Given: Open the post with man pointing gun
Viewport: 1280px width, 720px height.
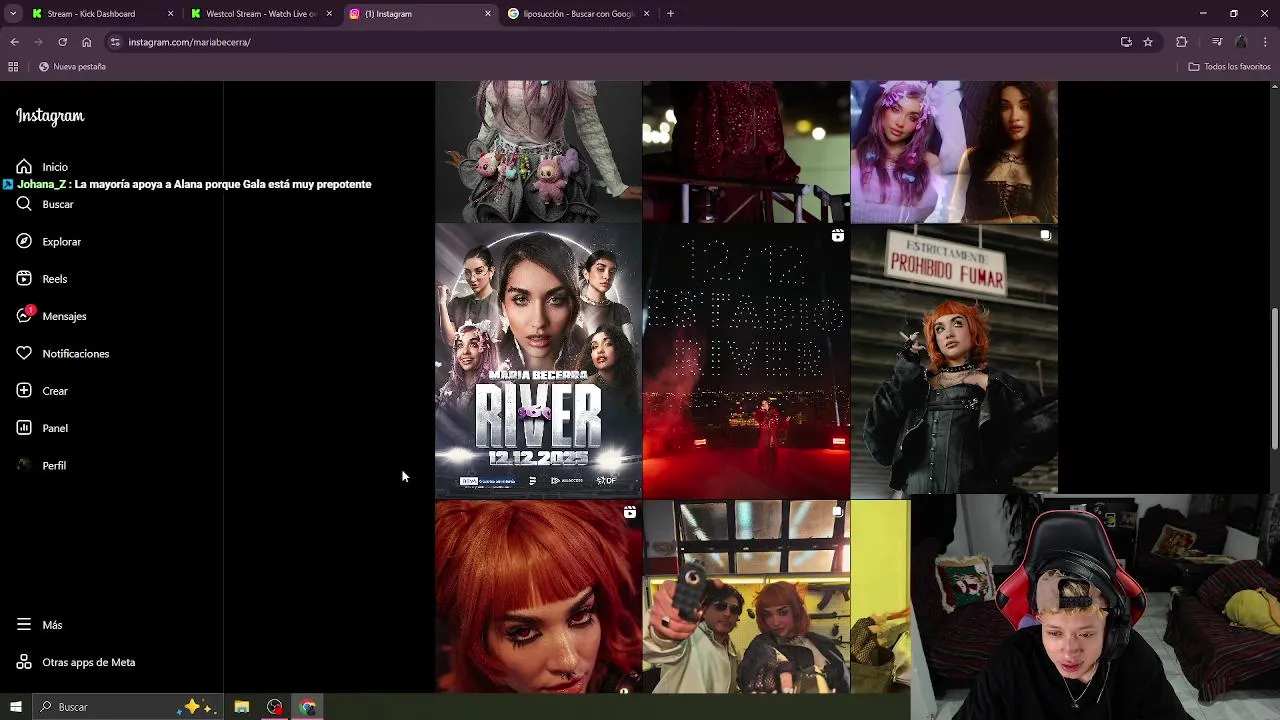Looking at the screenshot, I should point(746,596).
